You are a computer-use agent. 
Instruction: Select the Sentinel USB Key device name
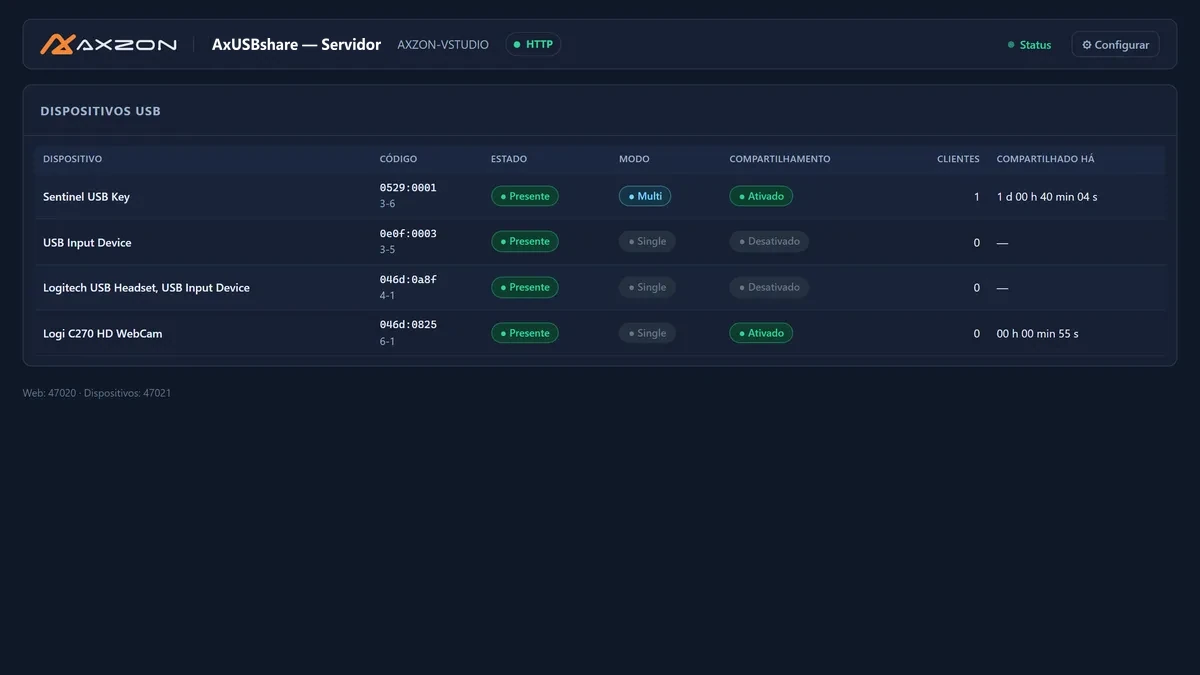click(x=86, y=197)
